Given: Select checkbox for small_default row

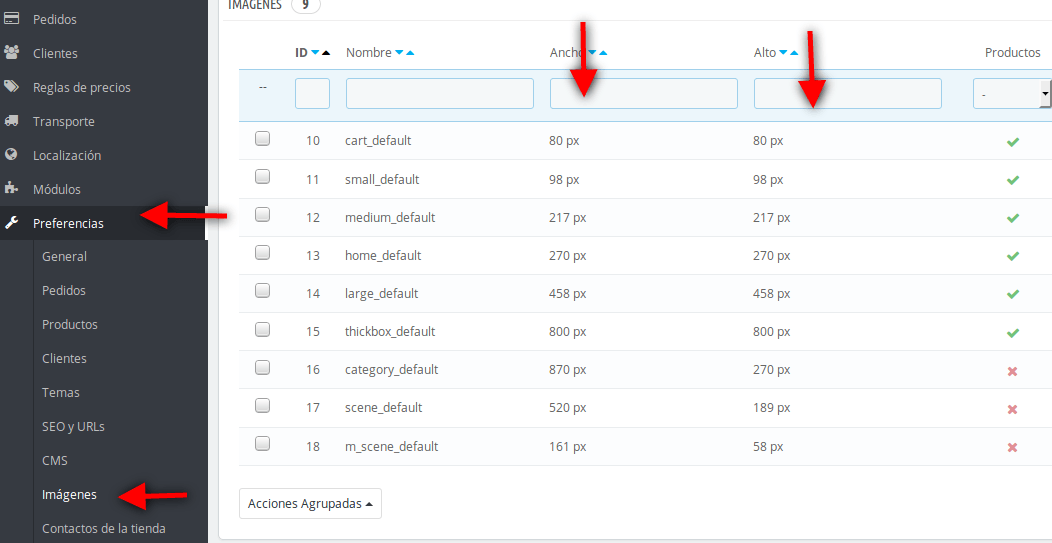Looking at the screenshot, I should pos(262,177).
